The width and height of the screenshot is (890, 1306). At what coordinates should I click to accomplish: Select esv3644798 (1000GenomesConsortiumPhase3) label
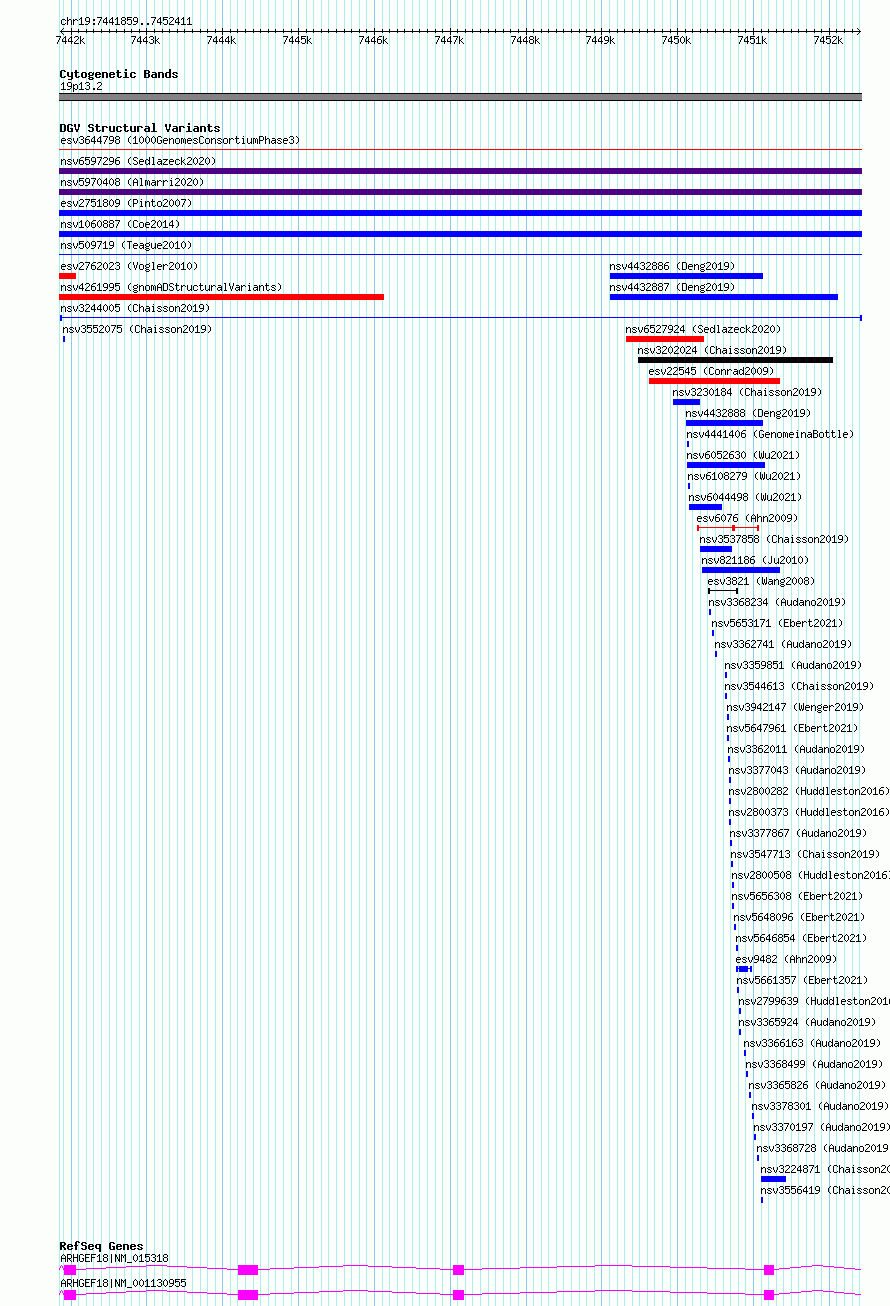[180, 140]
